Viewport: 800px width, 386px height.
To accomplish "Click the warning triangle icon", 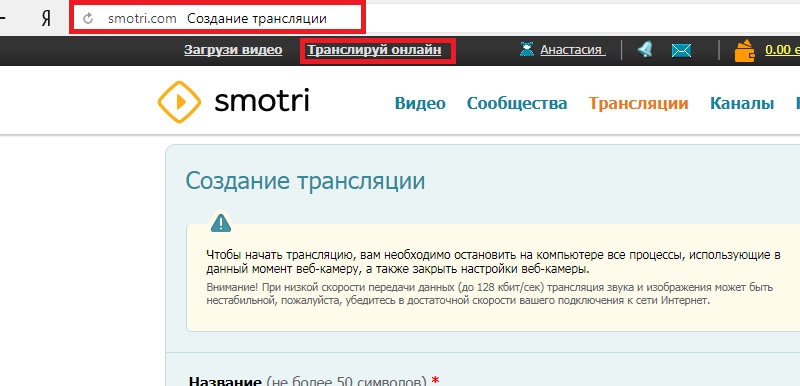I will point(221,223).
